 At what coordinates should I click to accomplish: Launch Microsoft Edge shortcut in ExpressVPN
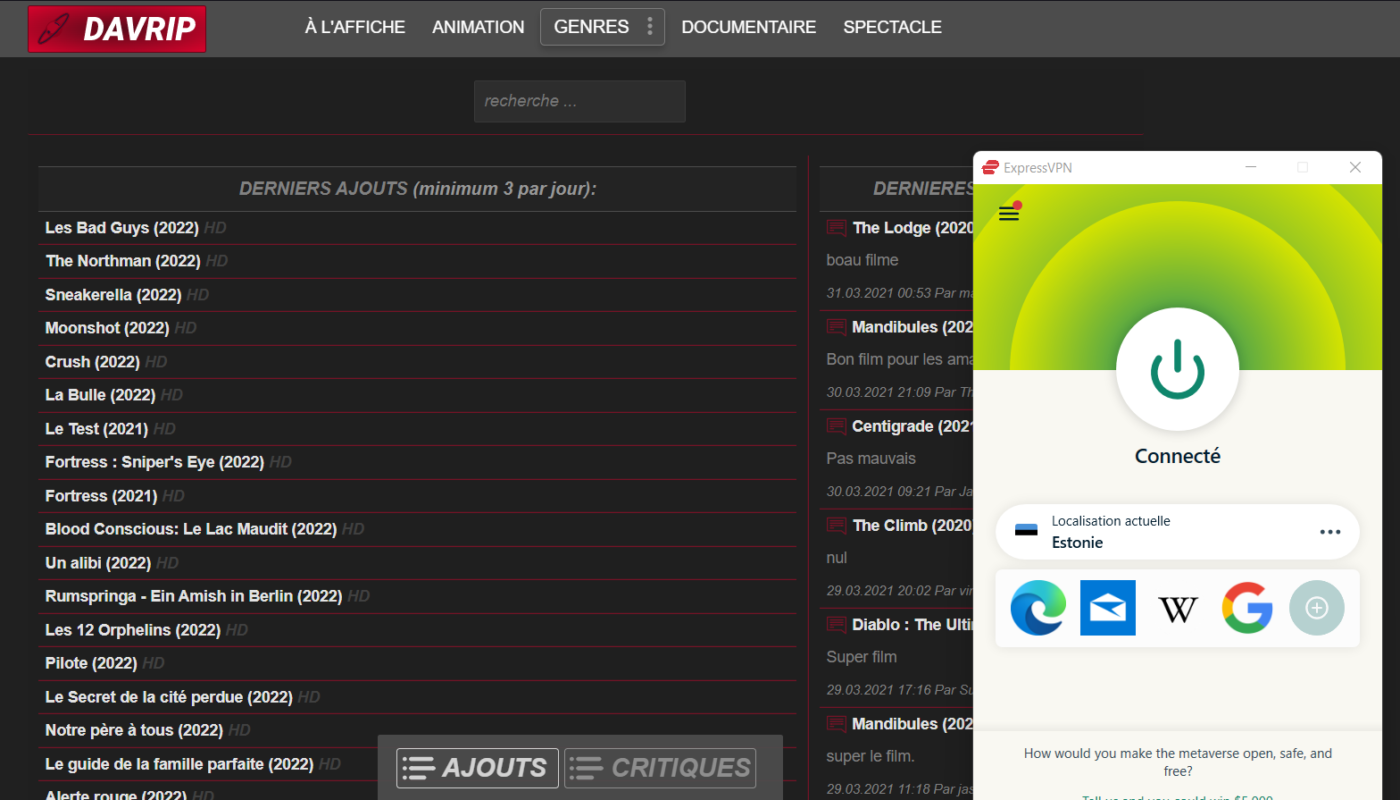[1038, 608]
